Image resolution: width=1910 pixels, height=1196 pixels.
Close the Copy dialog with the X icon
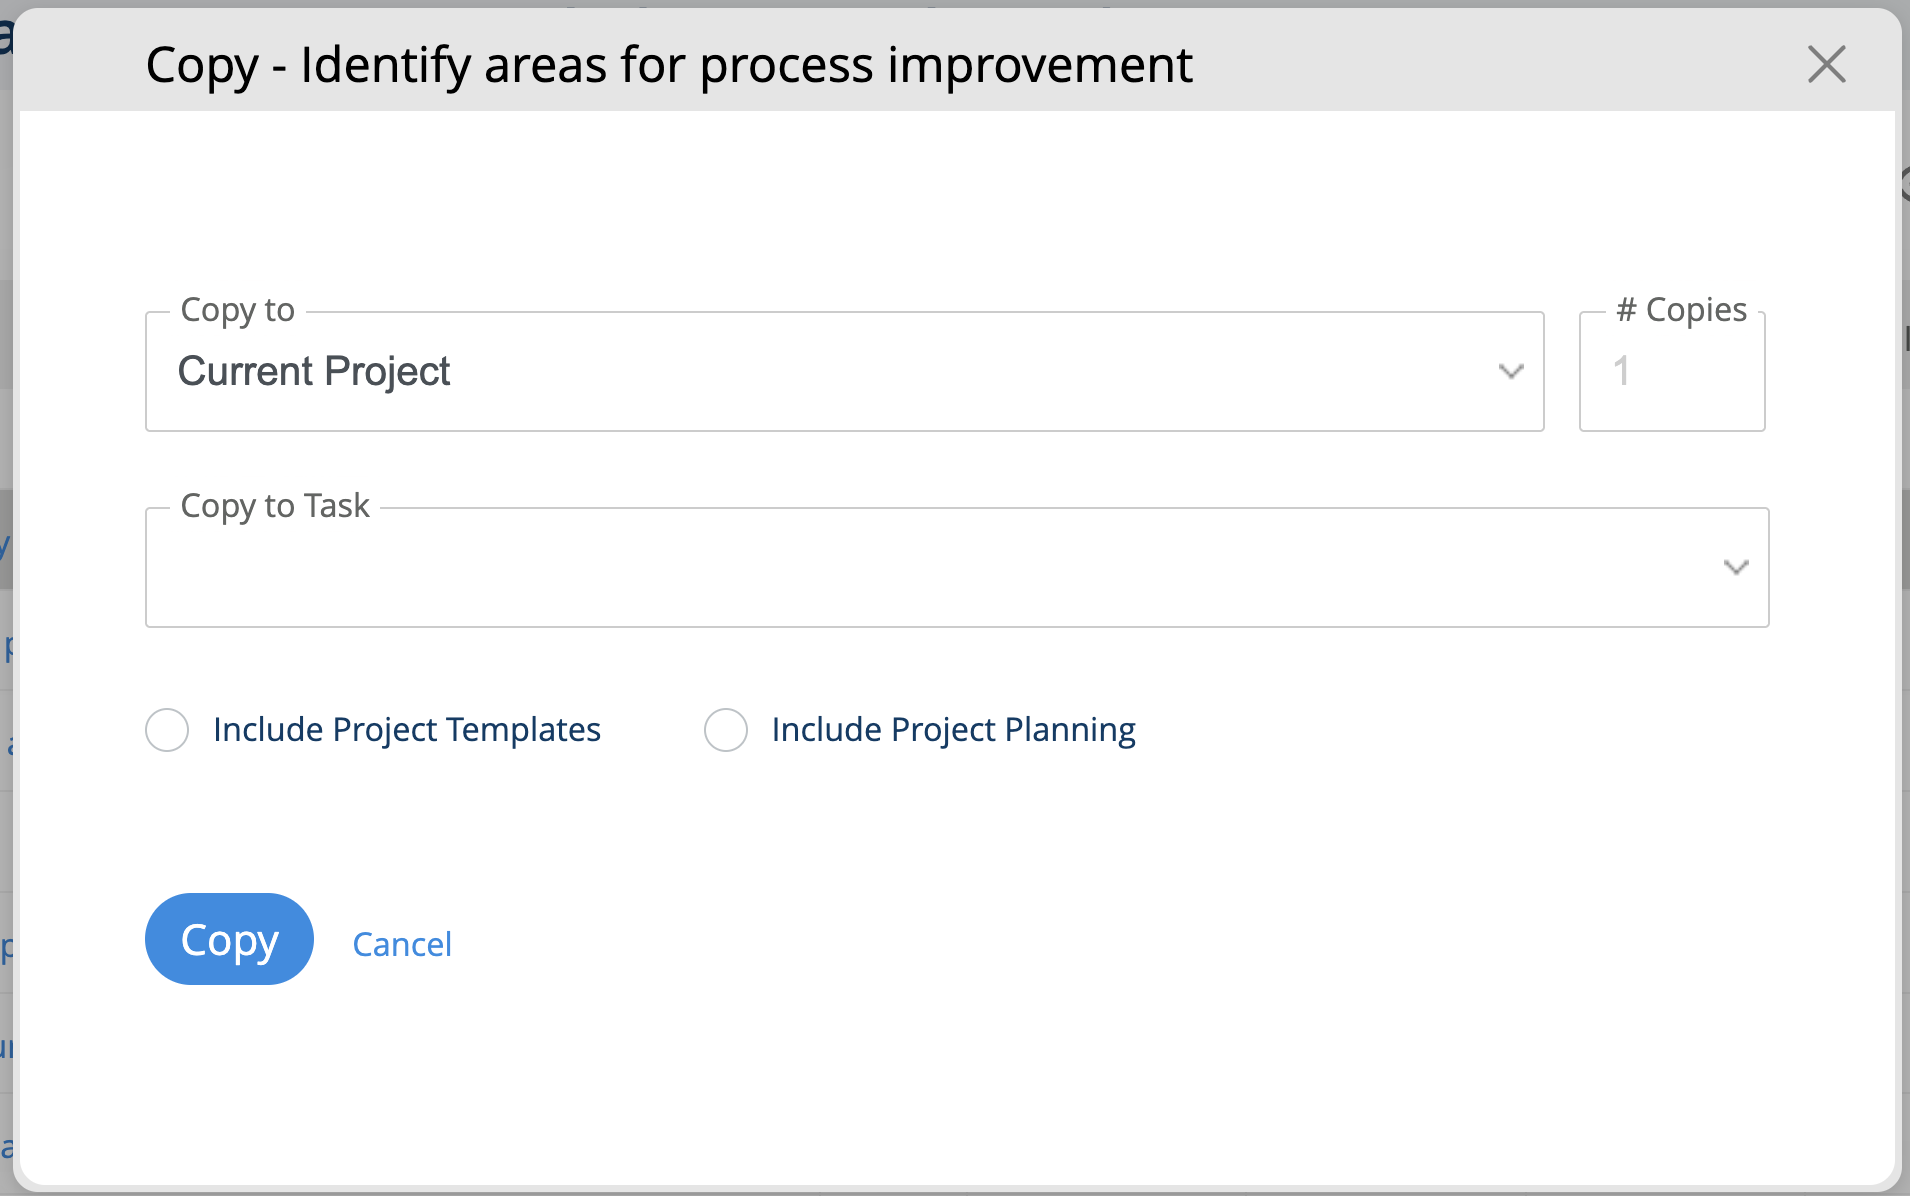pos(1826,65)
